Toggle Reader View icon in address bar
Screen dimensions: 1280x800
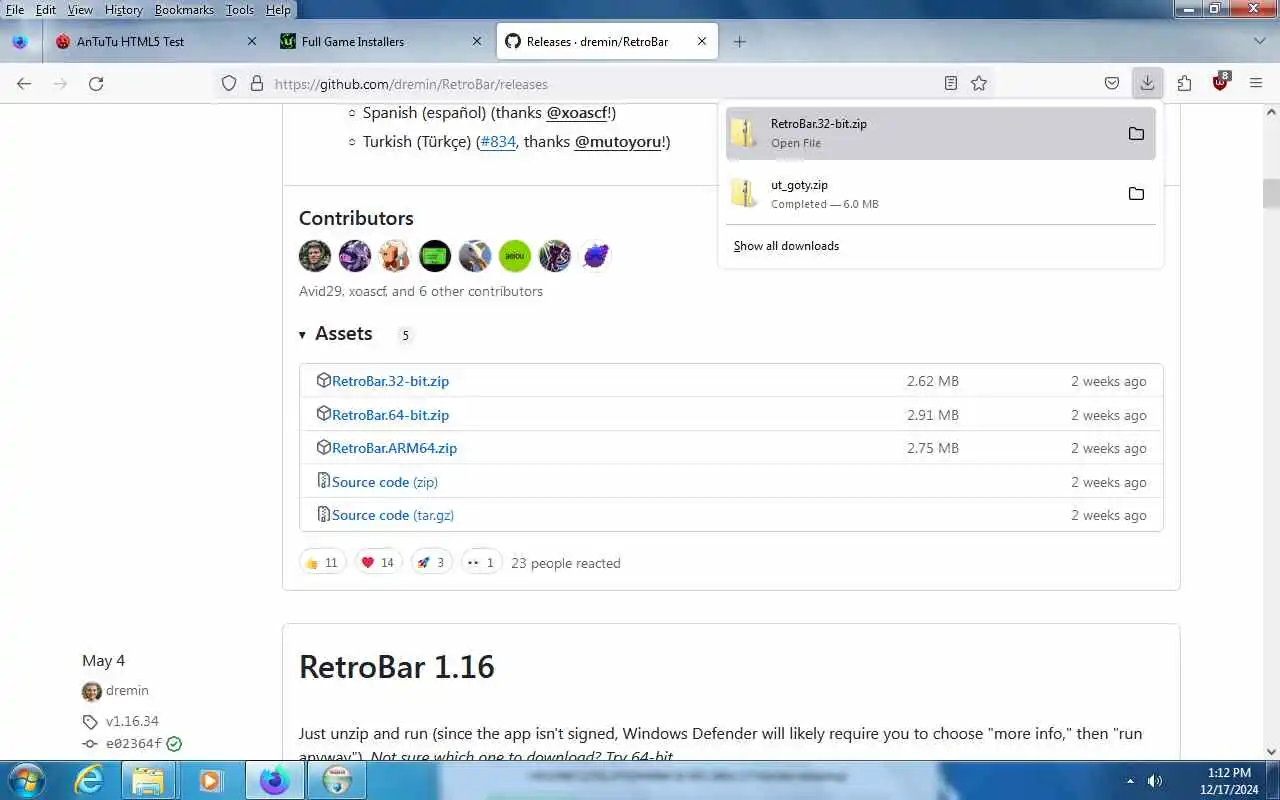951,84
